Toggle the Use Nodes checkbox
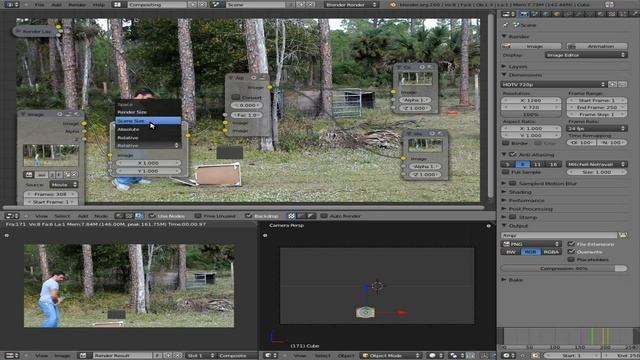This screenshot has width=640, height=360. point(152,216)
